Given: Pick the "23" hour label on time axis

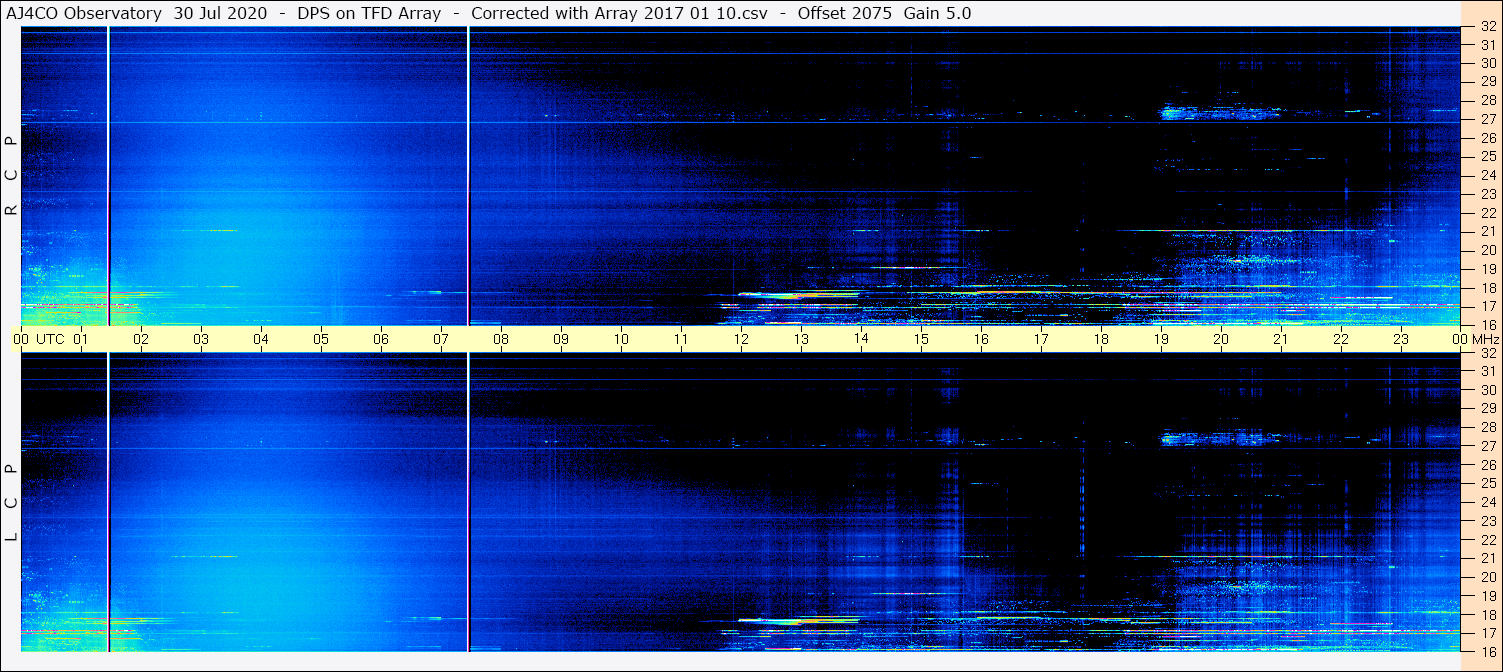Looking at the screenshot, I should (1401, 339).
